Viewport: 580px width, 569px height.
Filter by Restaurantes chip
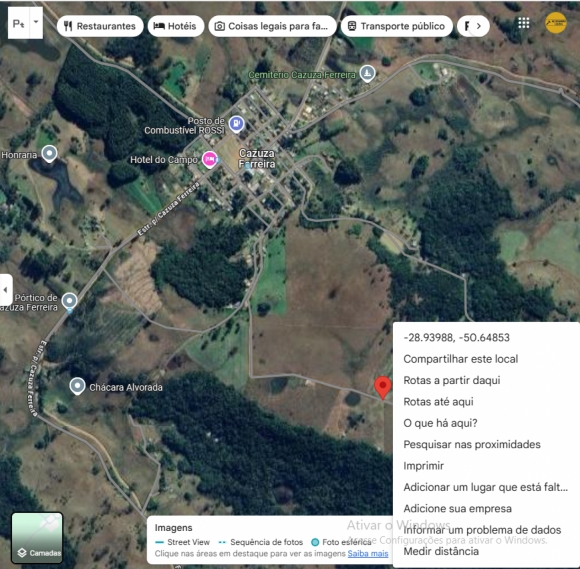click(100, 26)
